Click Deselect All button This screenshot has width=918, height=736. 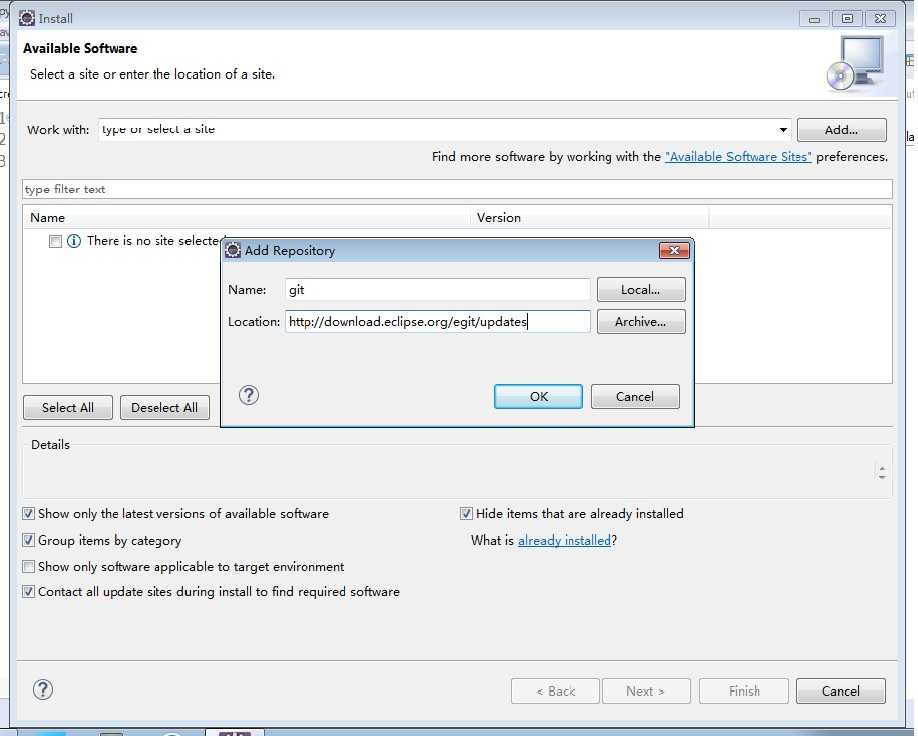165,408
